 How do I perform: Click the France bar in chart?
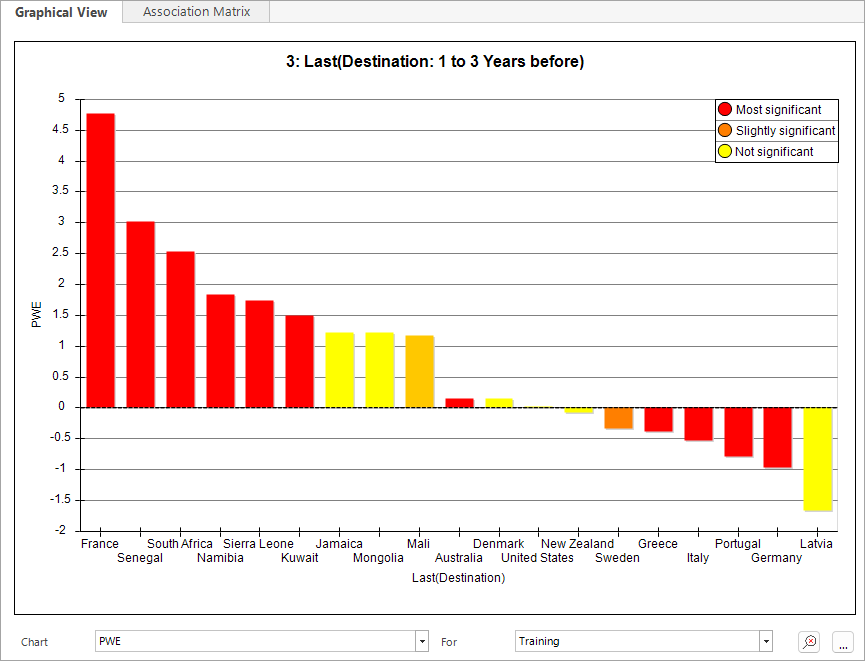(100, 260)
